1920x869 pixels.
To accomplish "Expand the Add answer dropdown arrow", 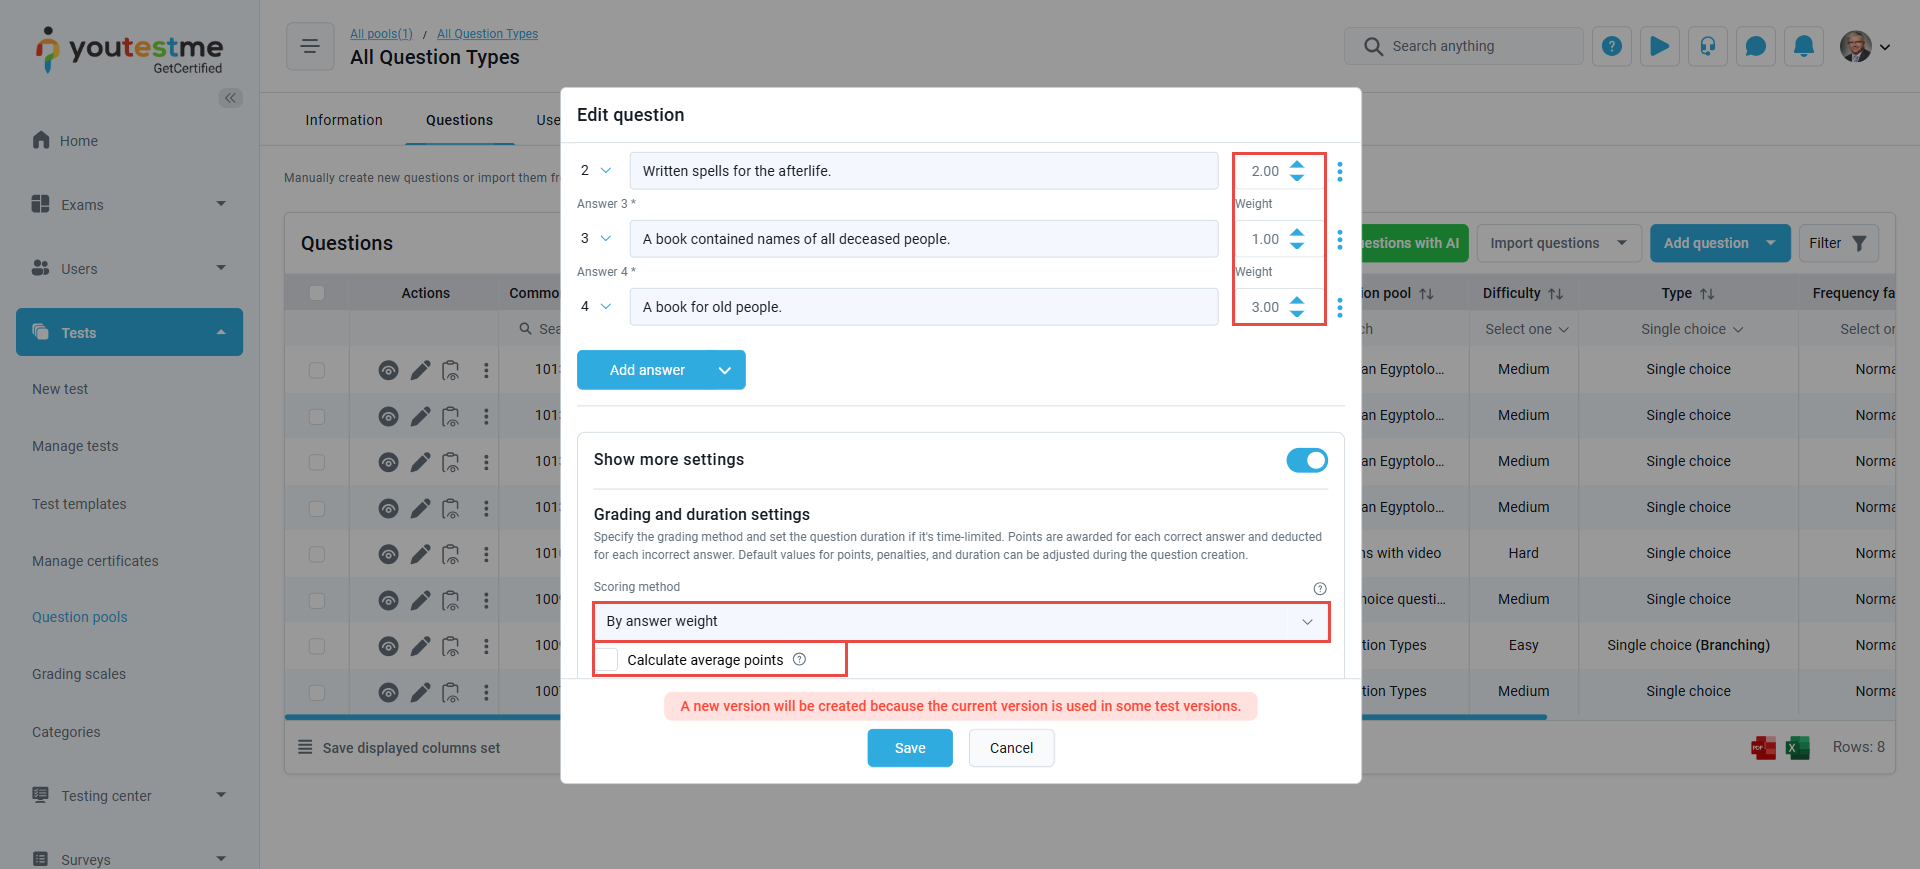I will point(725,370).
